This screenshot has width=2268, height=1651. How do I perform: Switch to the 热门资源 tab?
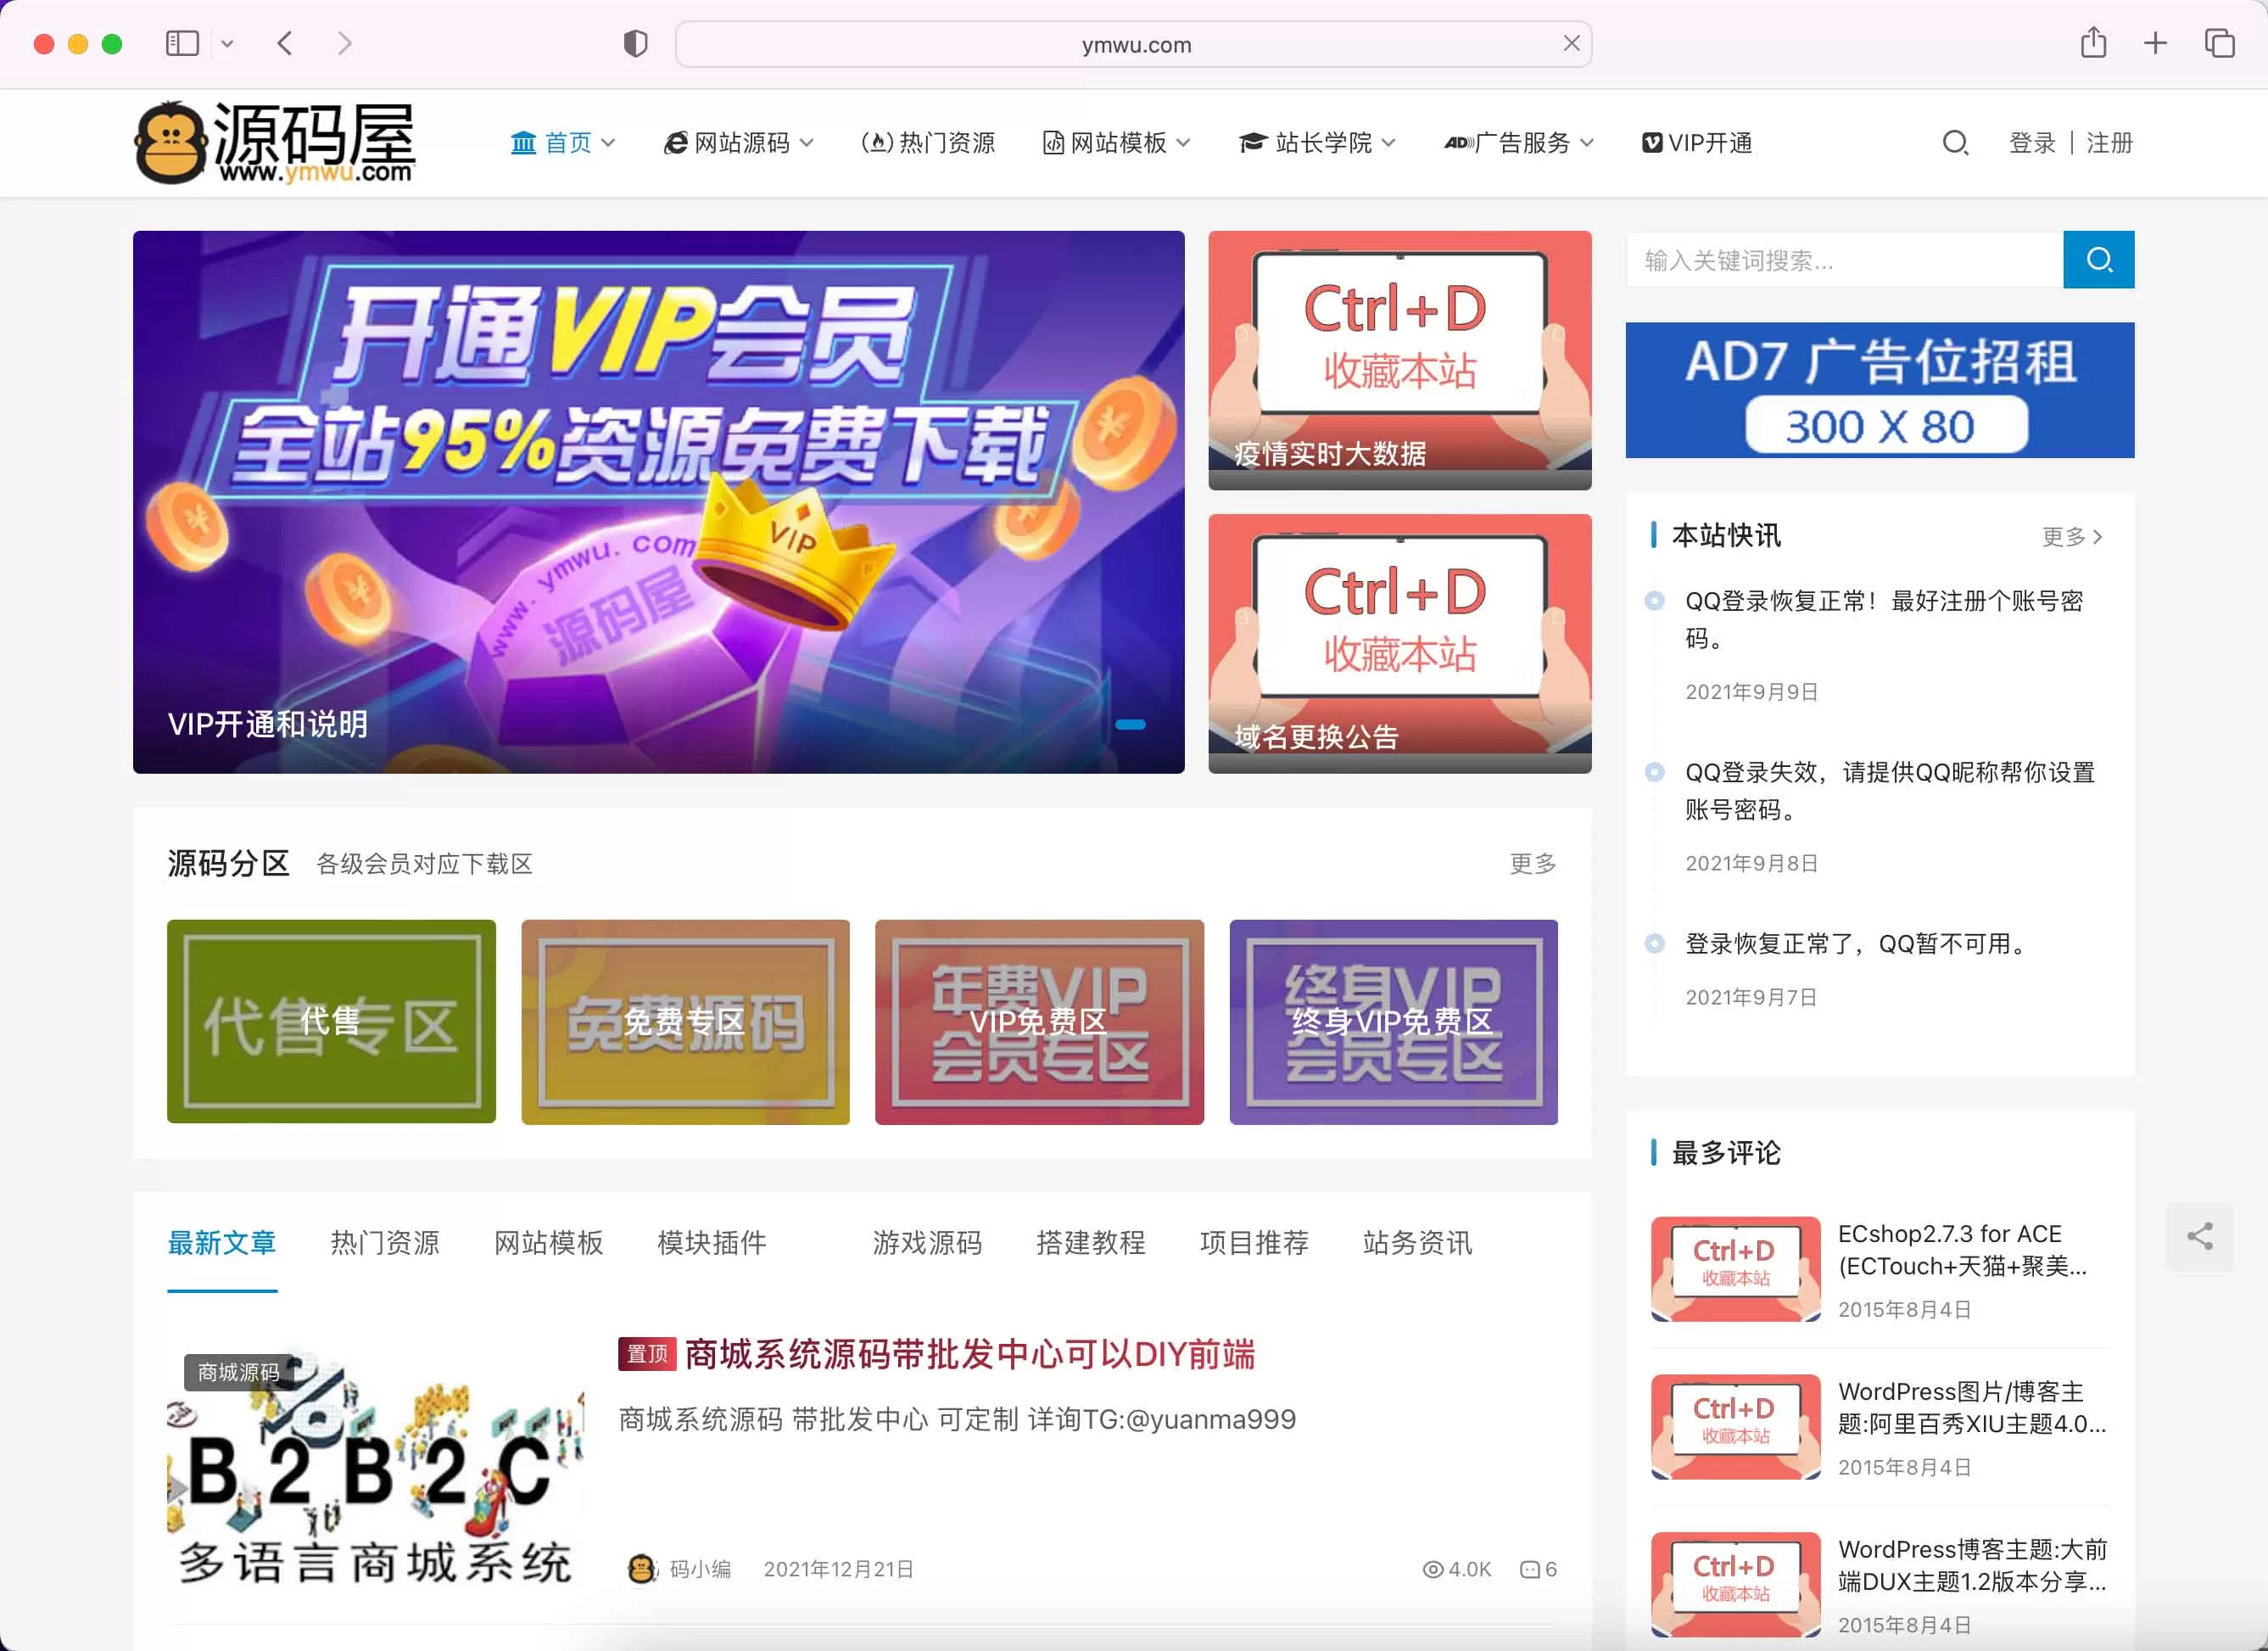tap(385, 1243)
